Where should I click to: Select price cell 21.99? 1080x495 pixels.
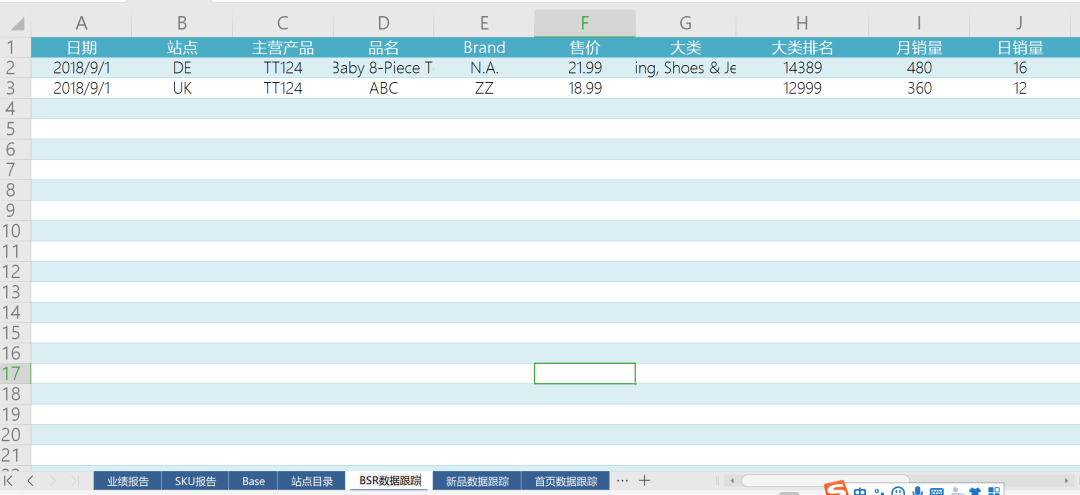tap(585, 67)
